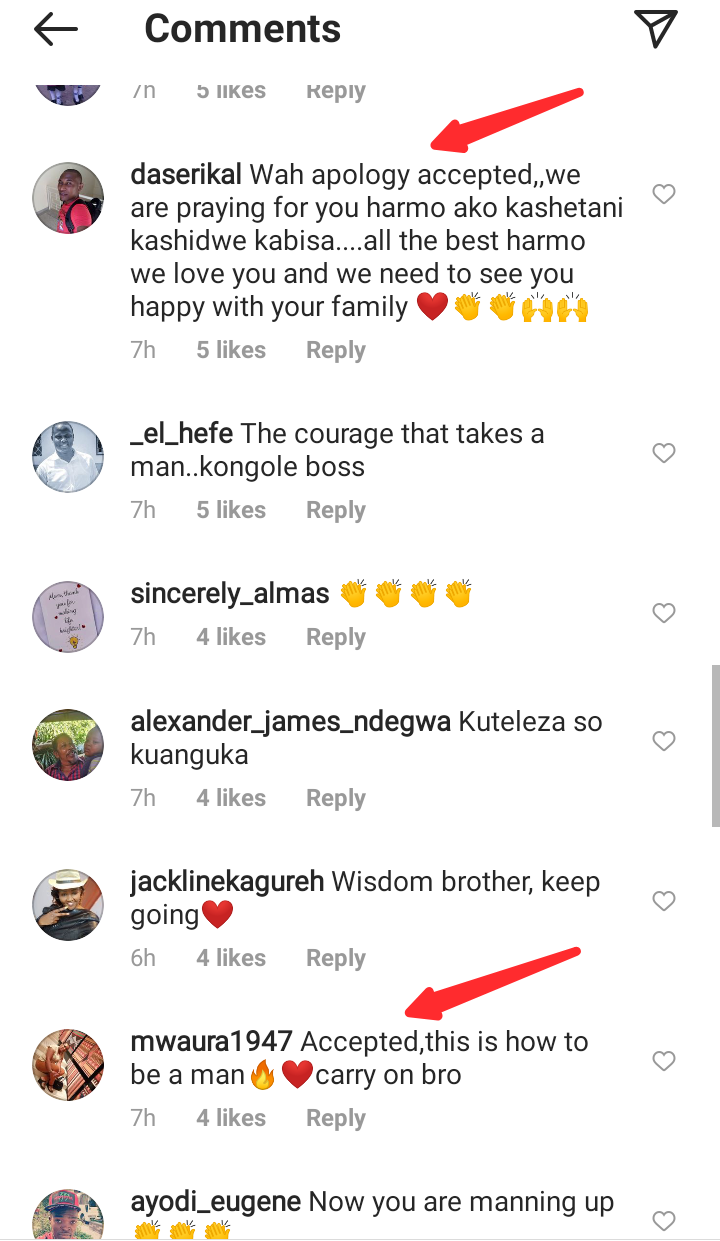The height and width of the screenshot is (1241, 720).
Task: Like sincerely_almas's comment with the heart
Action: pyautogui.click(x=664, y=613)
